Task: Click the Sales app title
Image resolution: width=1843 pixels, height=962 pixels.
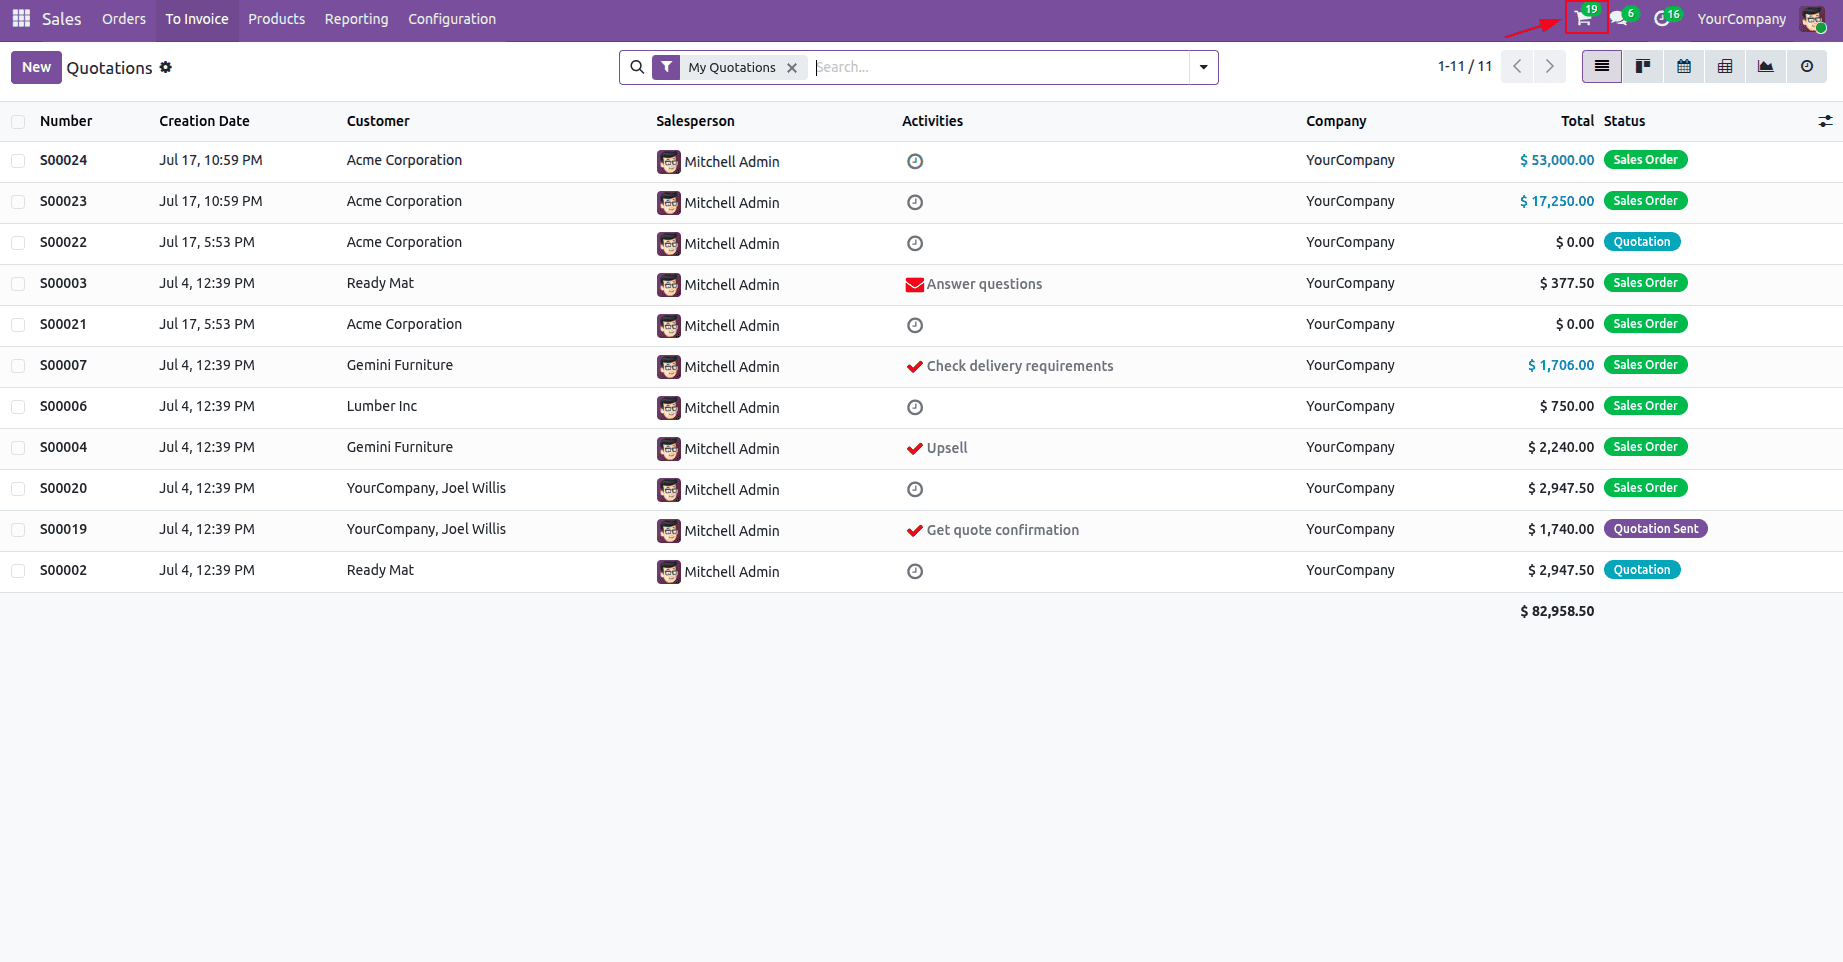Action: (x=62, y=19)
